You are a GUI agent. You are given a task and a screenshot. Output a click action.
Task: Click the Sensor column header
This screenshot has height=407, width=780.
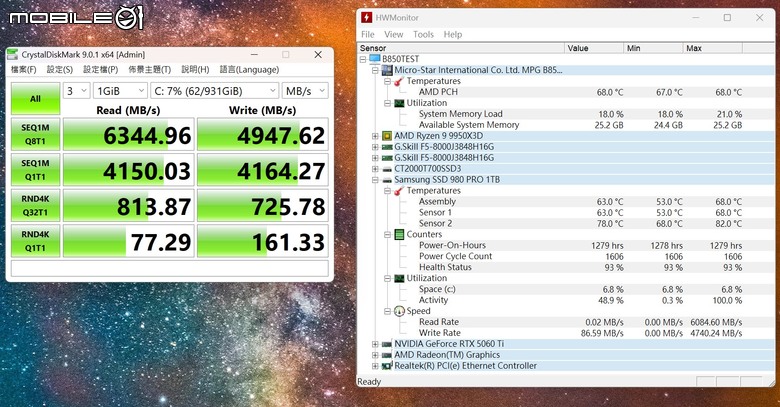tap(462, 48)
